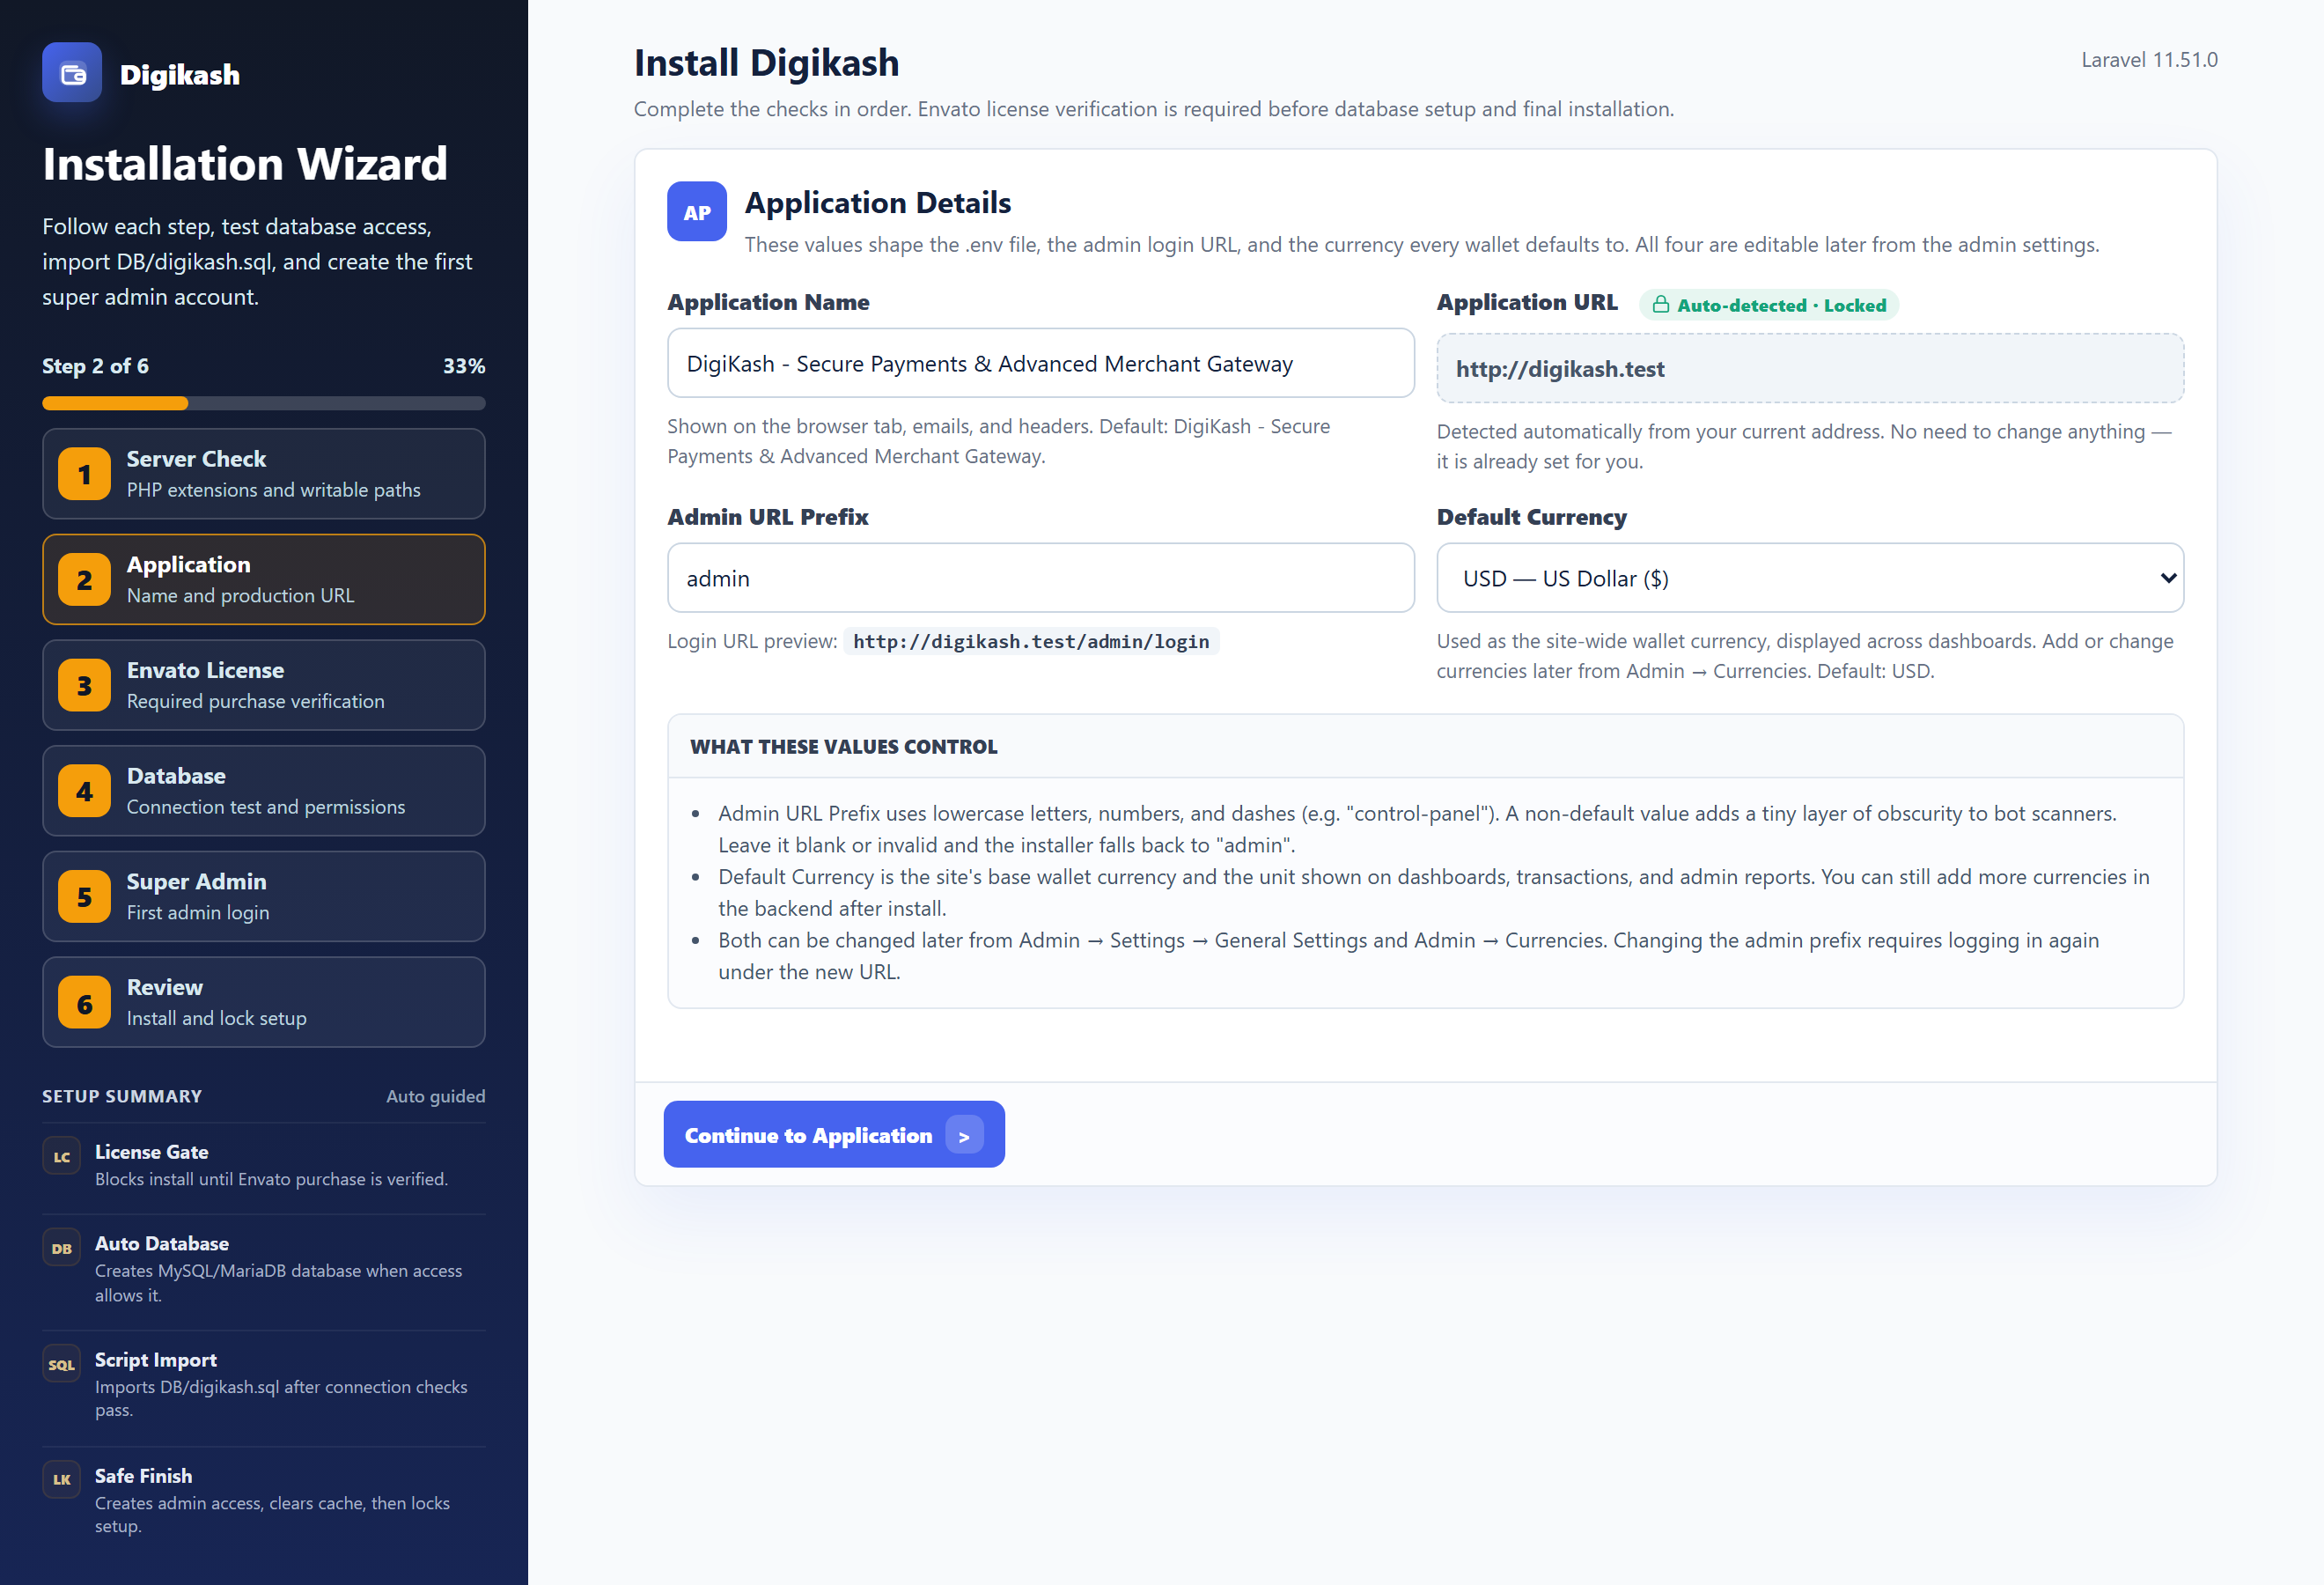Click the Digikash wallet logo icon
The width and height of the screenshot is (2324, 1585).
[72, 73]
